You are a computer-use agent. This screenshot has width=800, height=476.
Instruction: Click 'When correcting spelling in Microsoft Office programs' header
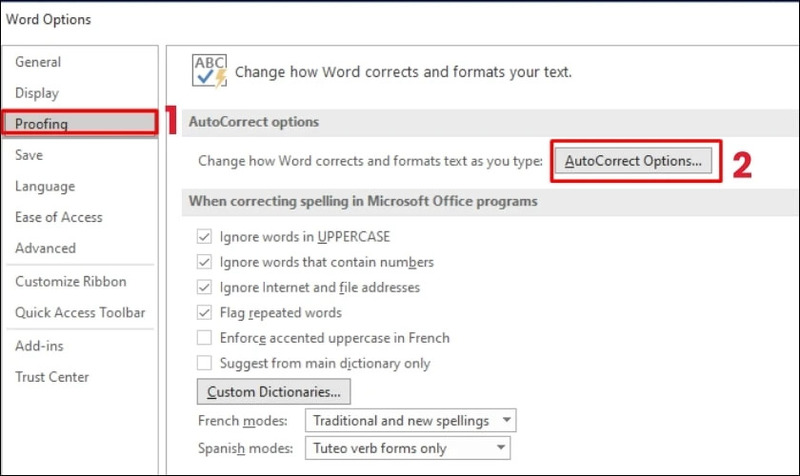(363, 201)
